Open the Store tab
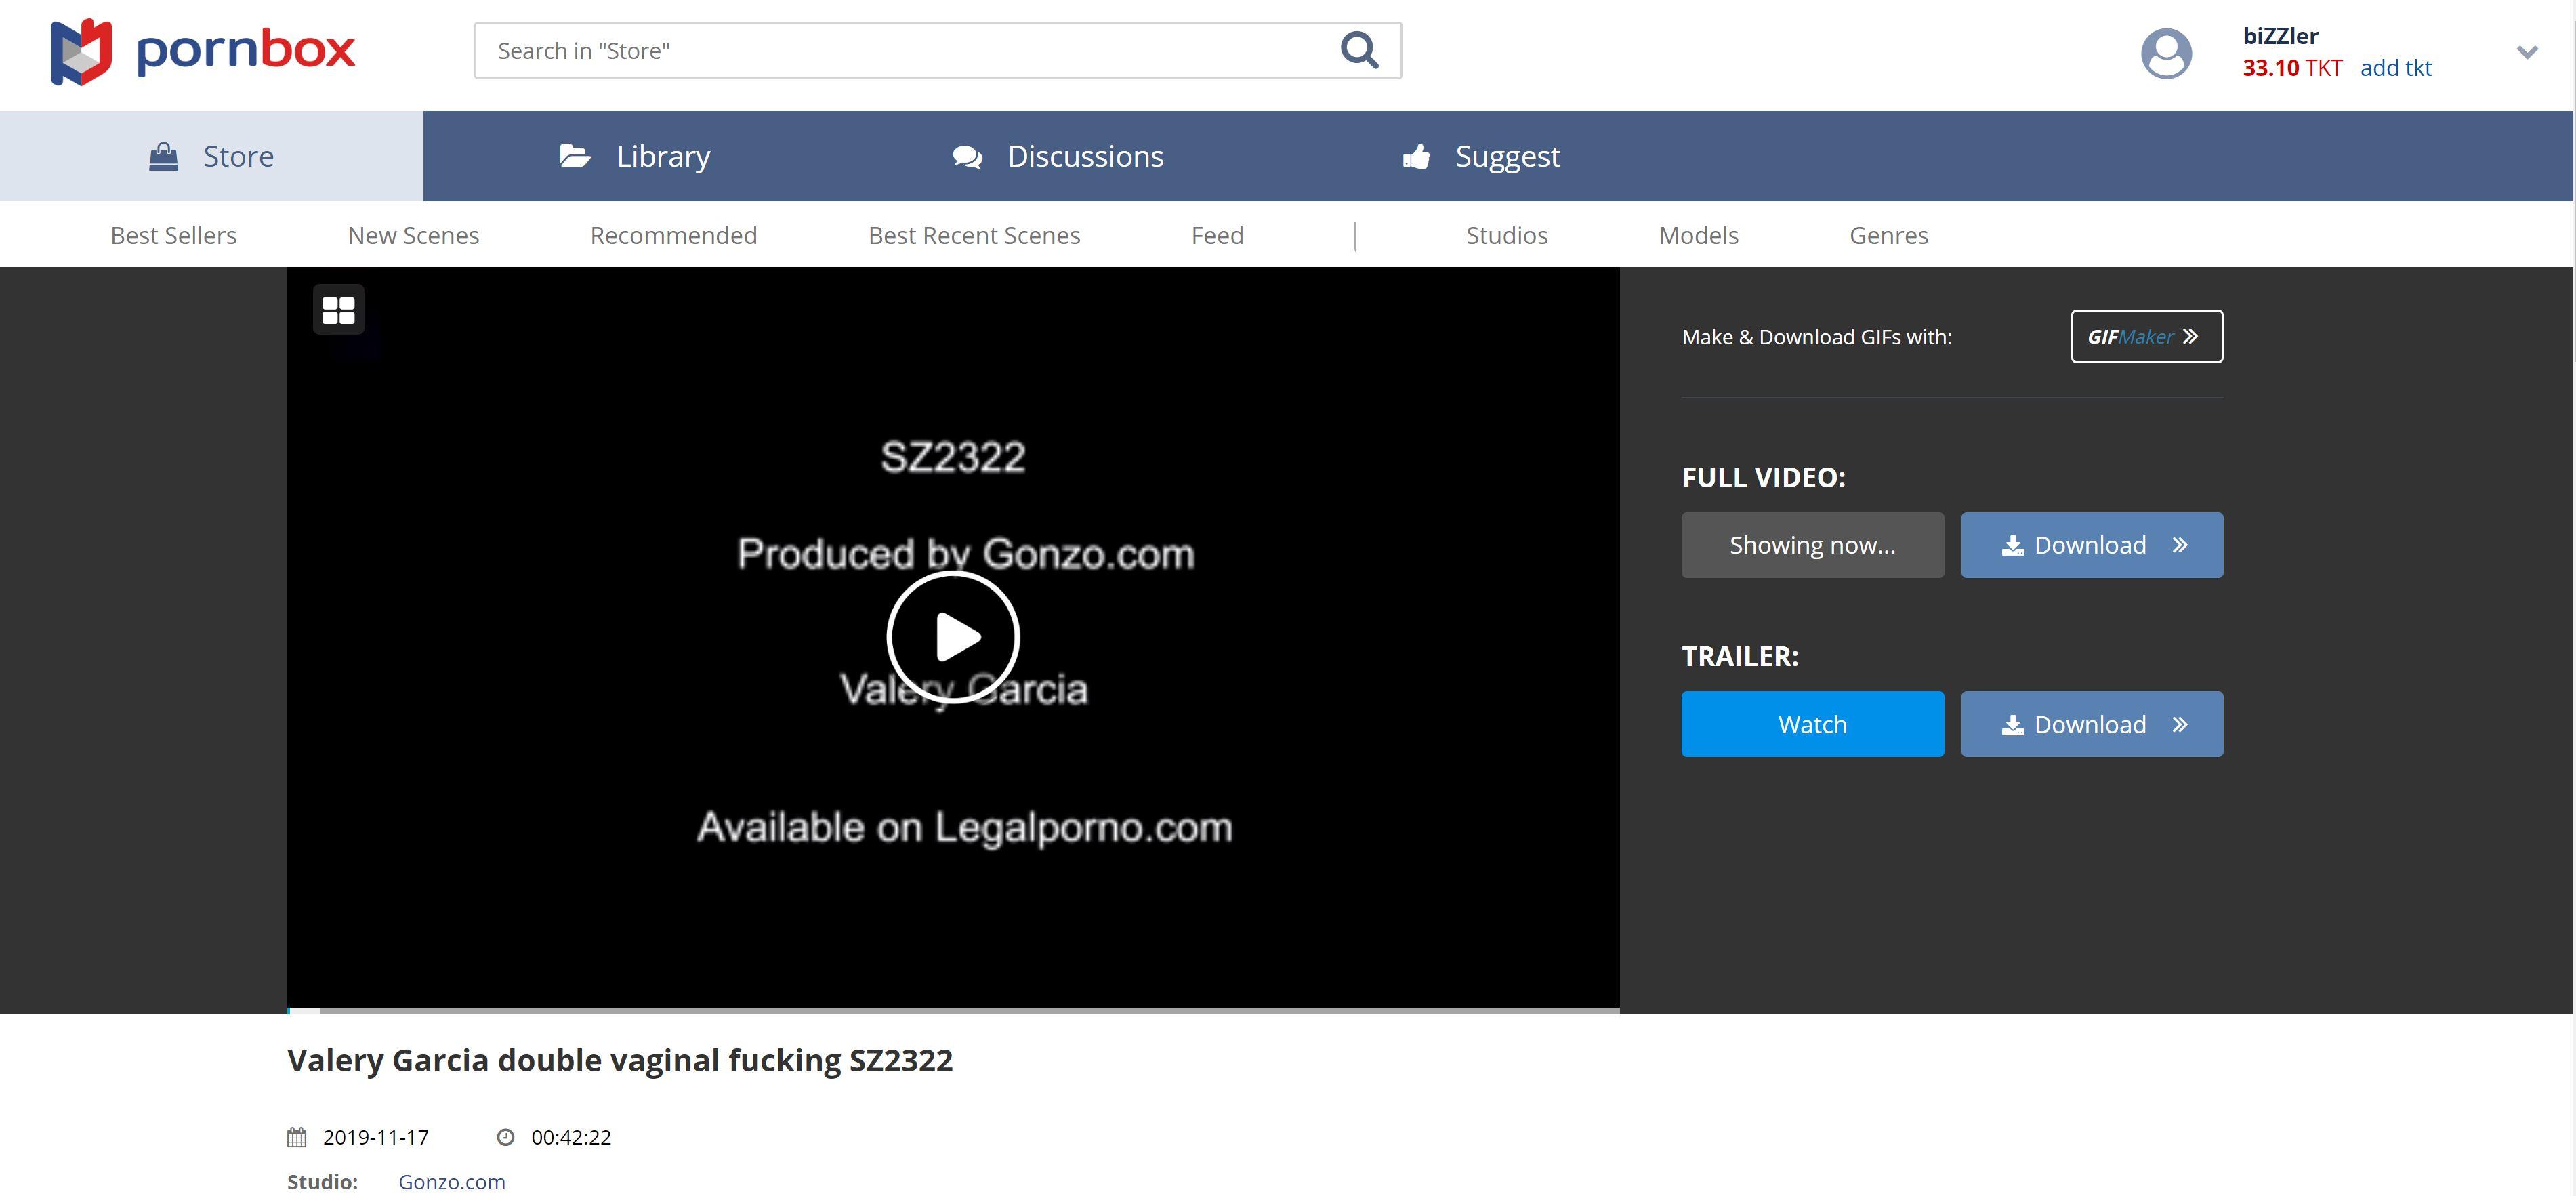The height and width of the screenshot is (1196, 2576). 211,156
